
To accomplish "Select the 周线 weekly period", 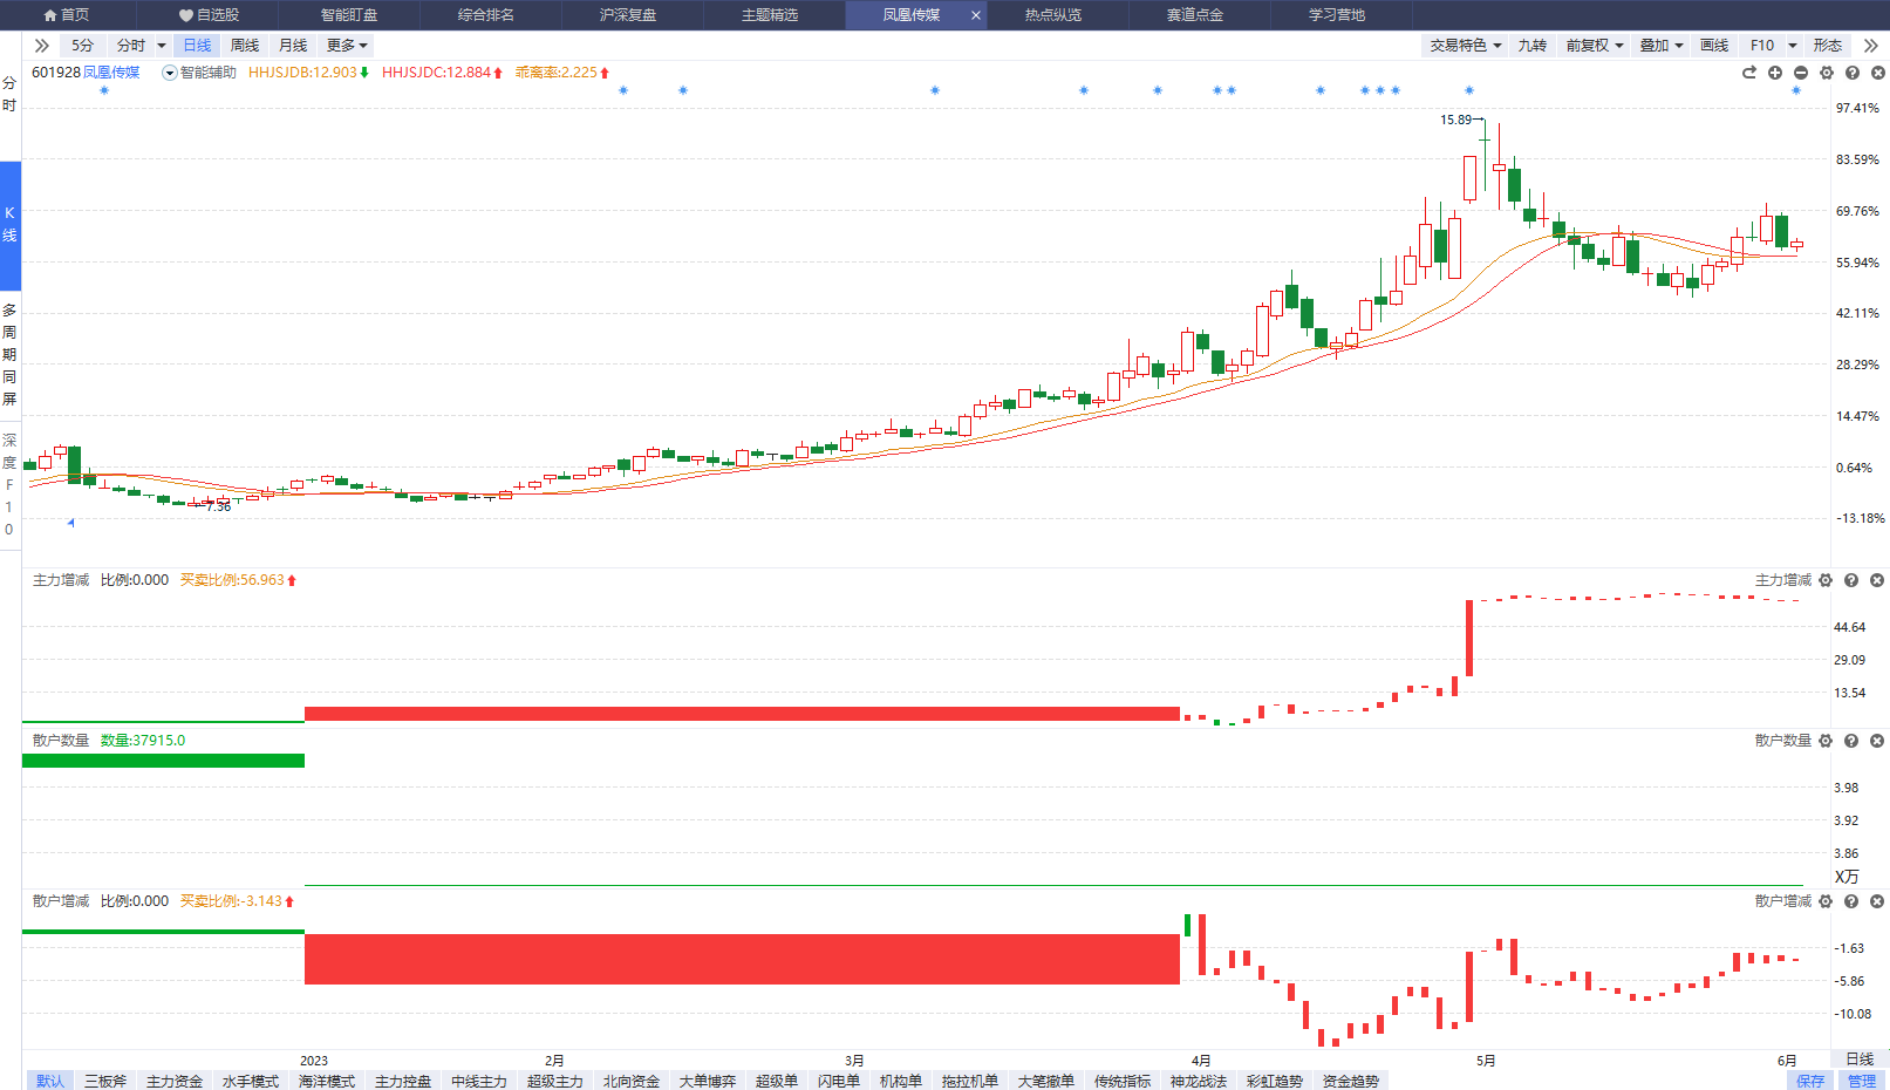I will click(x=244, y=45).
